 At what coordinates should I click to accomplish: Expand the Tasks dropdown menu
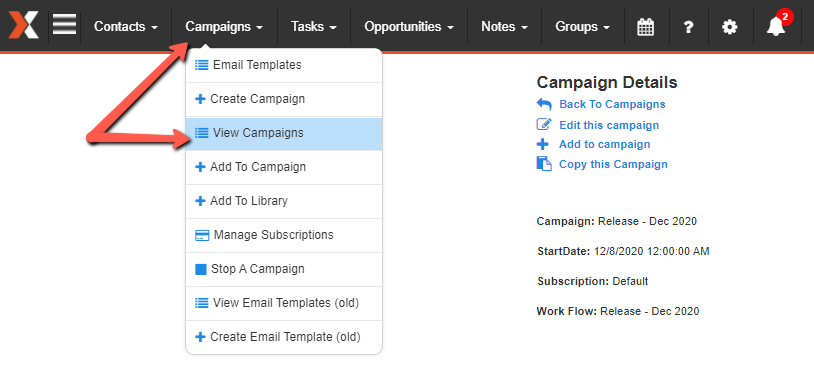314,26
